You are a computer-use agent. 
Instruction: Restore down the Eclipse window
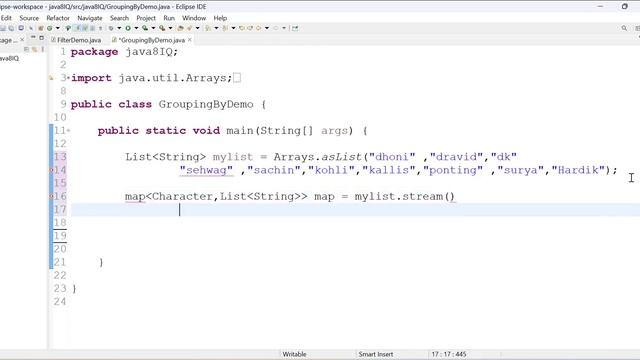624,7
